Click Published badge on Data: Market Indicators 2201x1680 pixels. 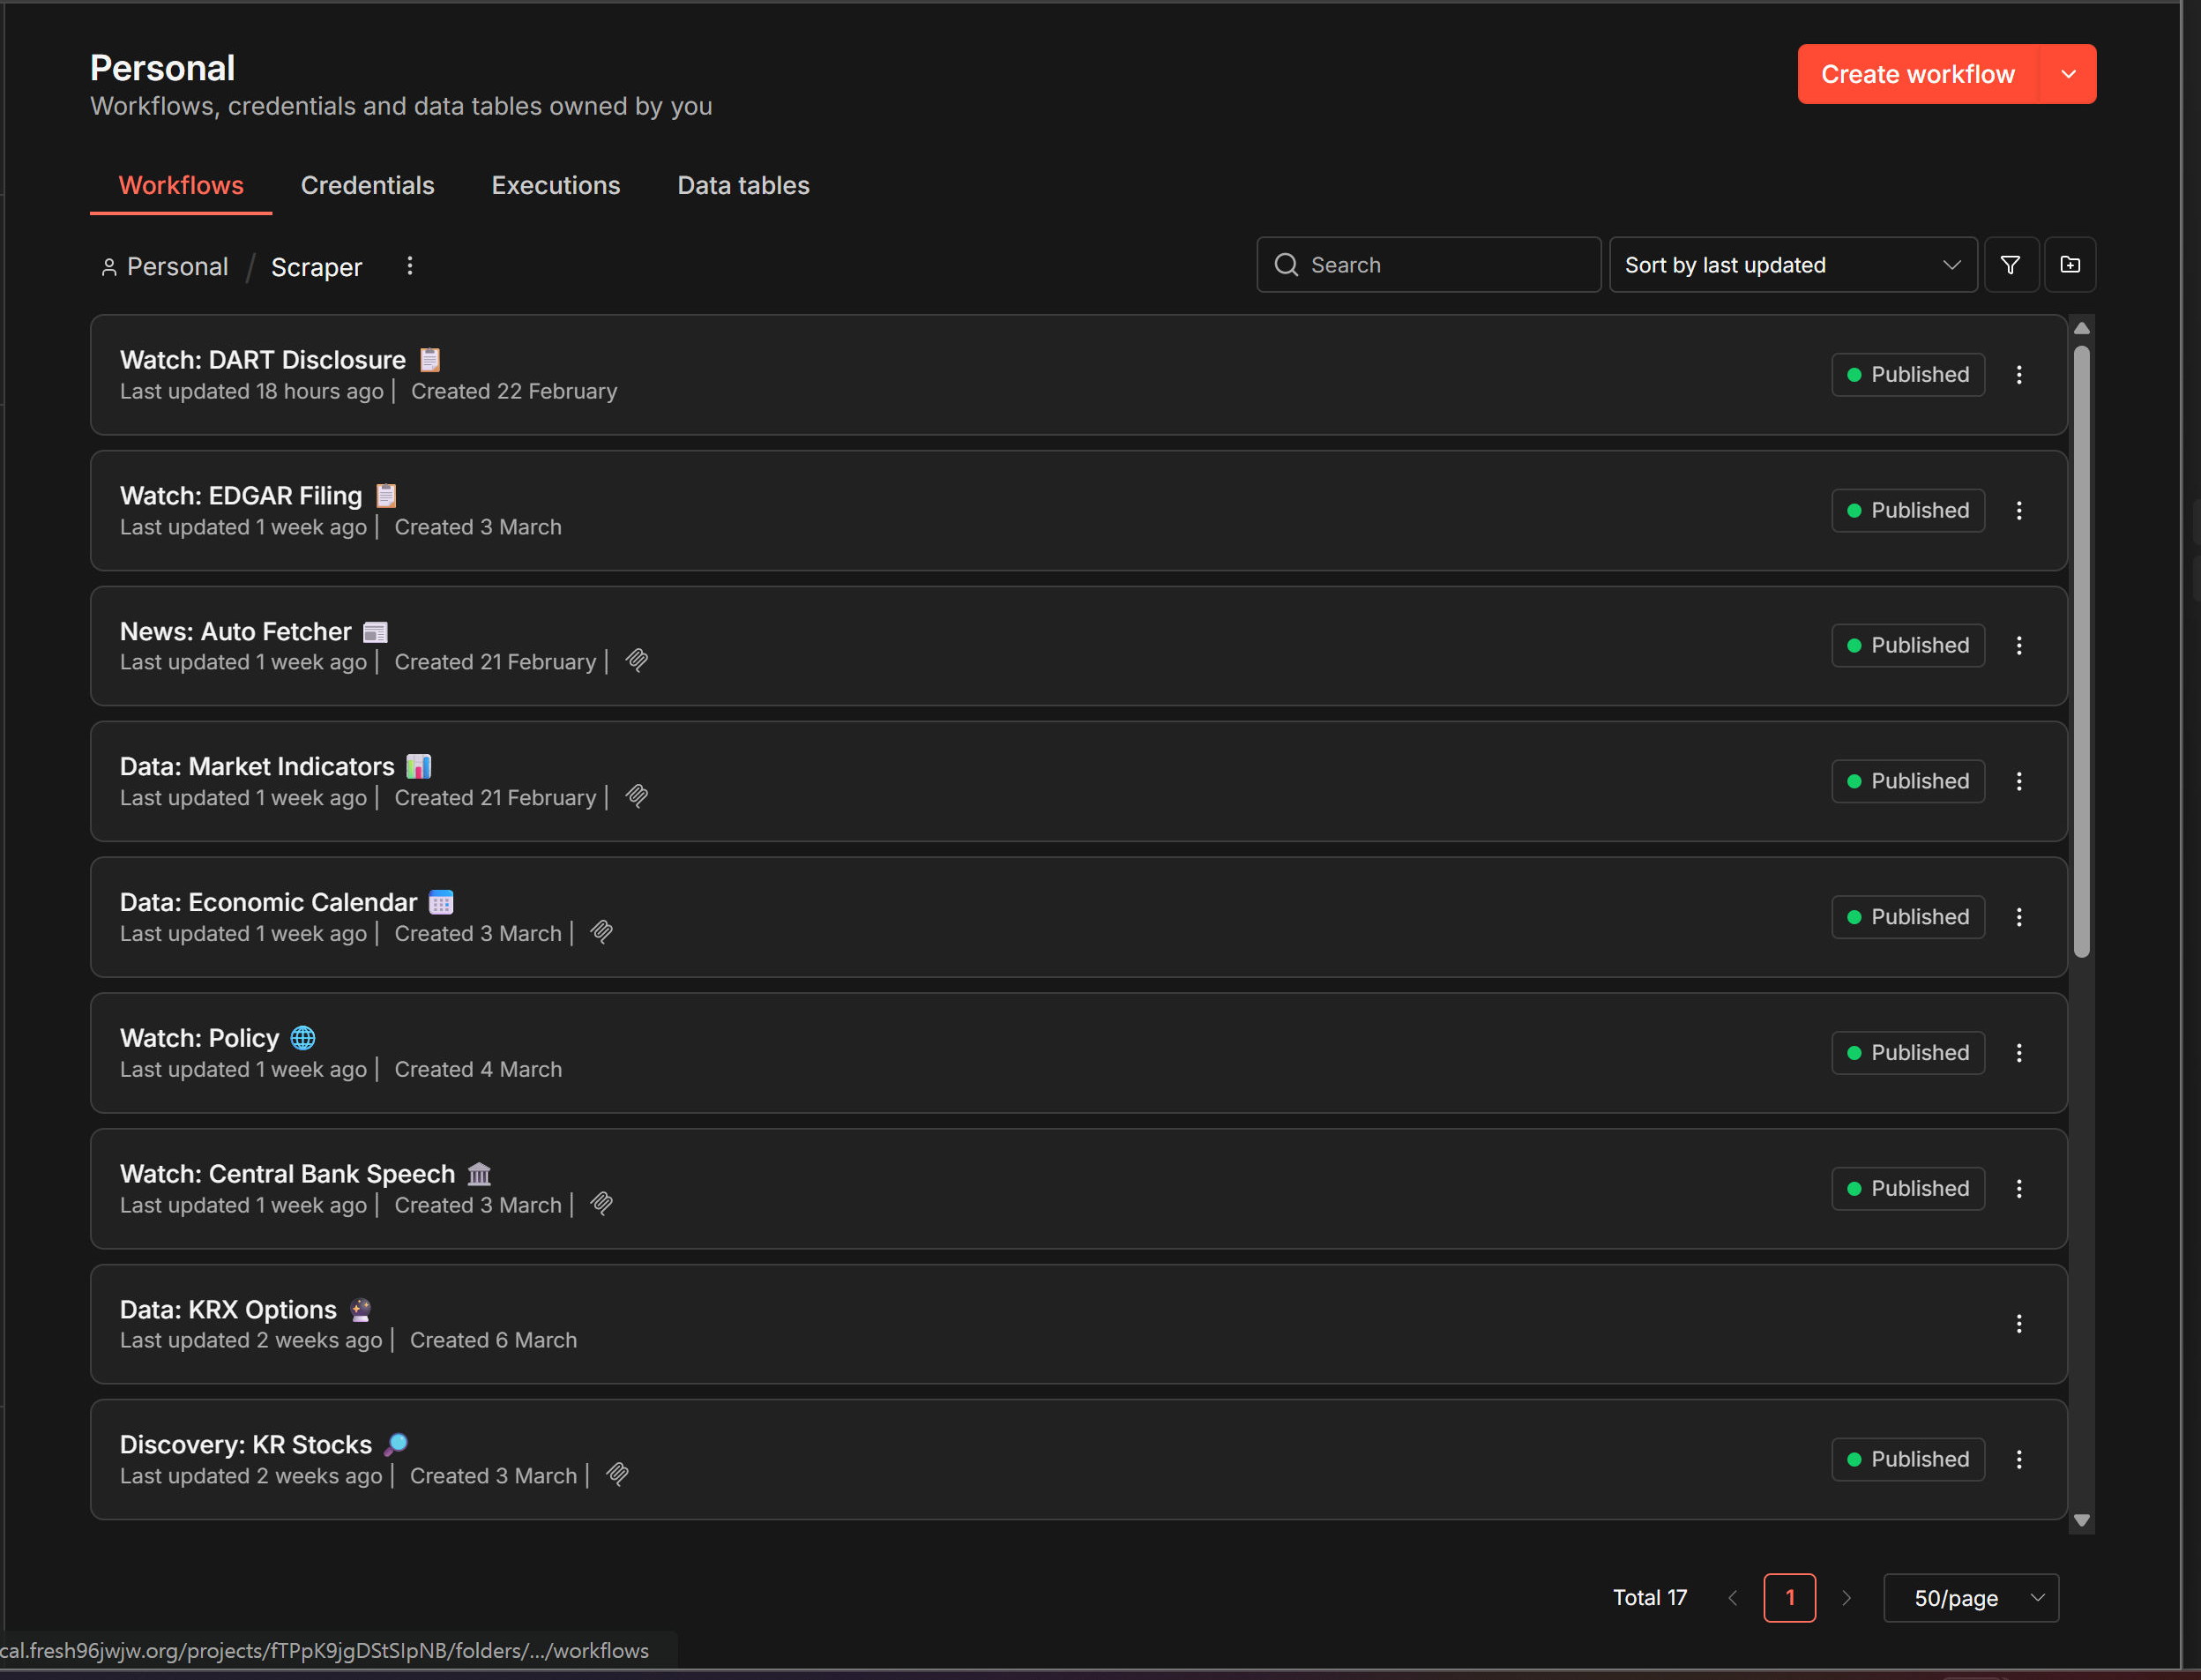pyautogui.click(x=1907, y=781)
